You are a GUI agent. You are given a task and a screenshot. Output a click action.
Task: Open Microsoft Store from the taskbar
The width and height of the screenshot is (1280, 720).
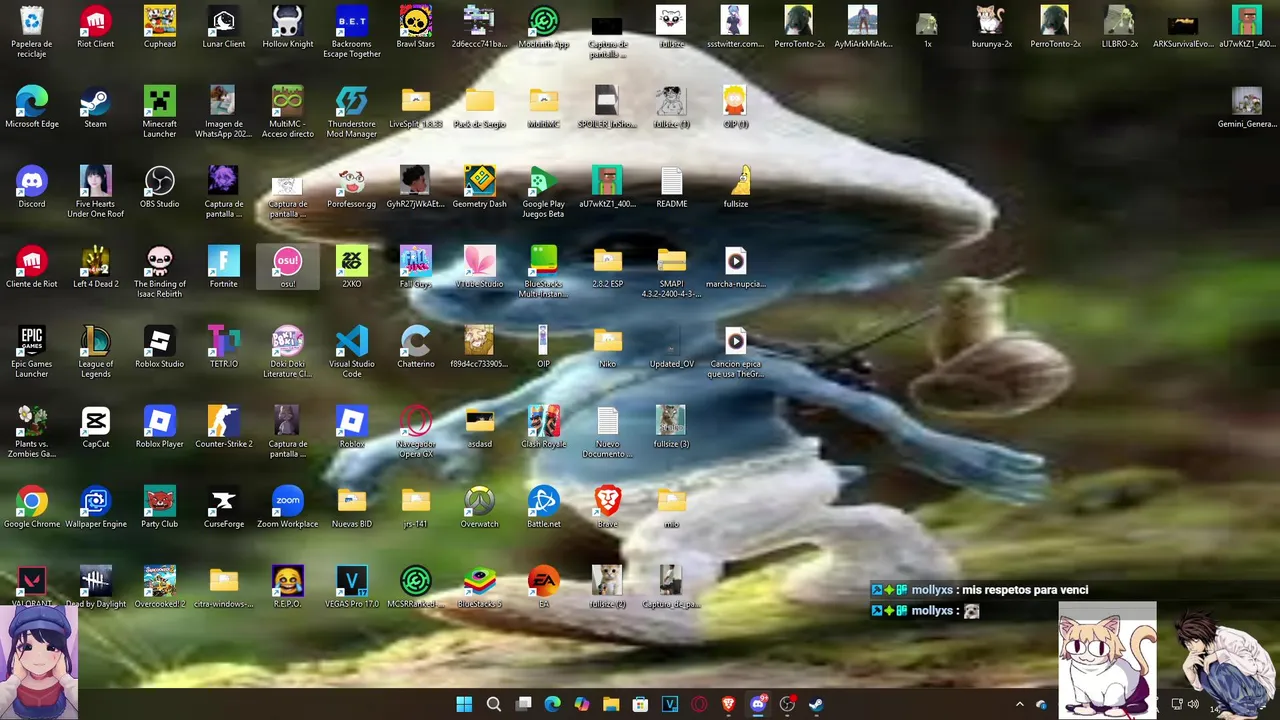pyautogui.click(x=640, y=704)
